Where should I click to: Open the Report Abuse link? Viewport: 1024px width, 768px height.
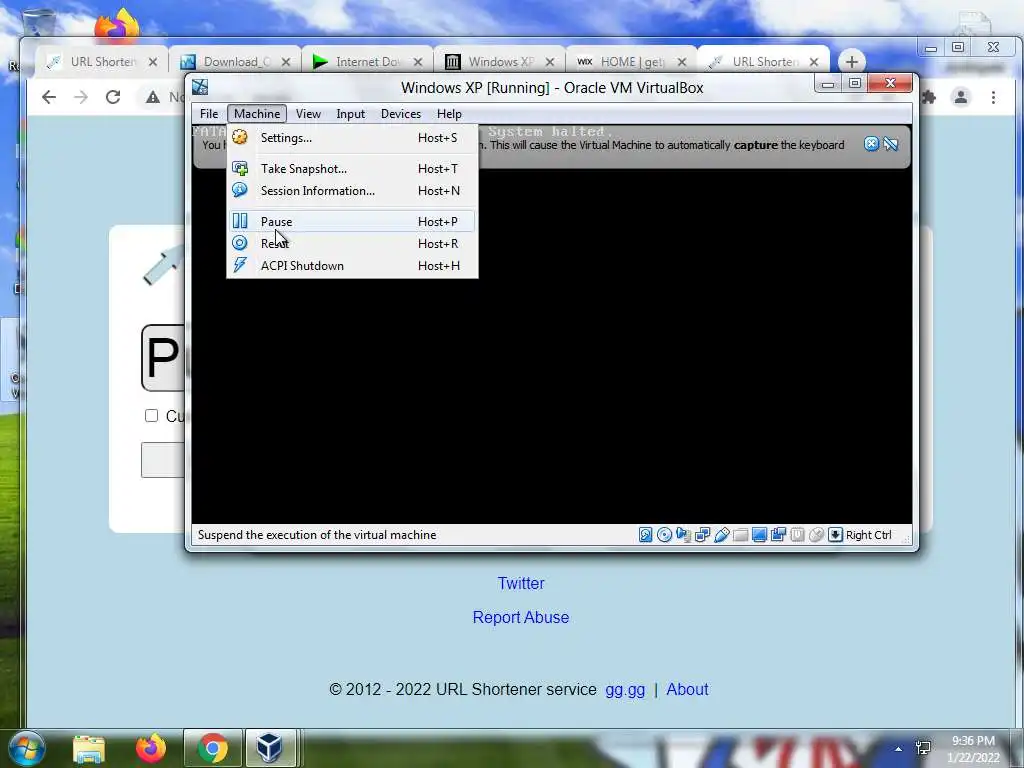pos(520,617)
